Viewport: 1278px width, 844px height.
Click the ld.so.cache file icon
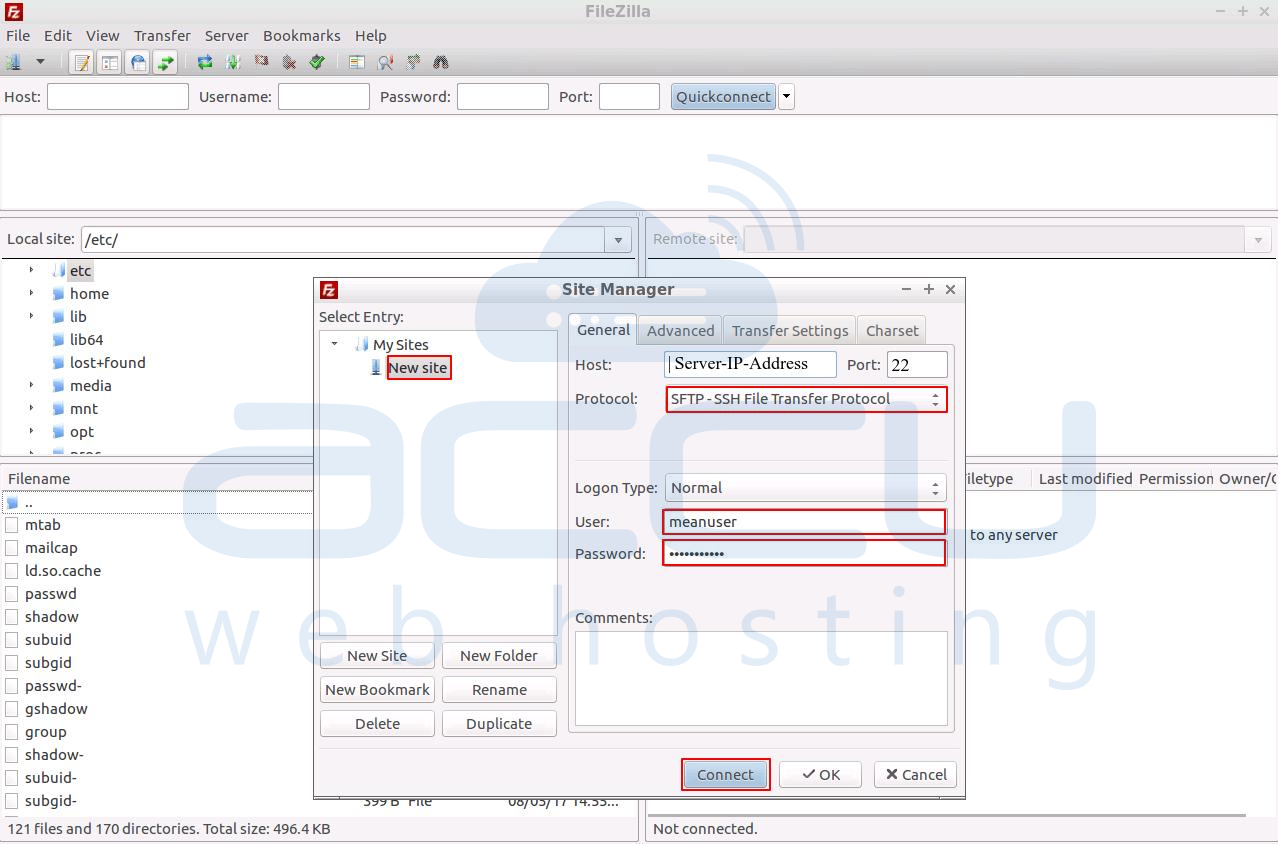click(x=12, y=571)
